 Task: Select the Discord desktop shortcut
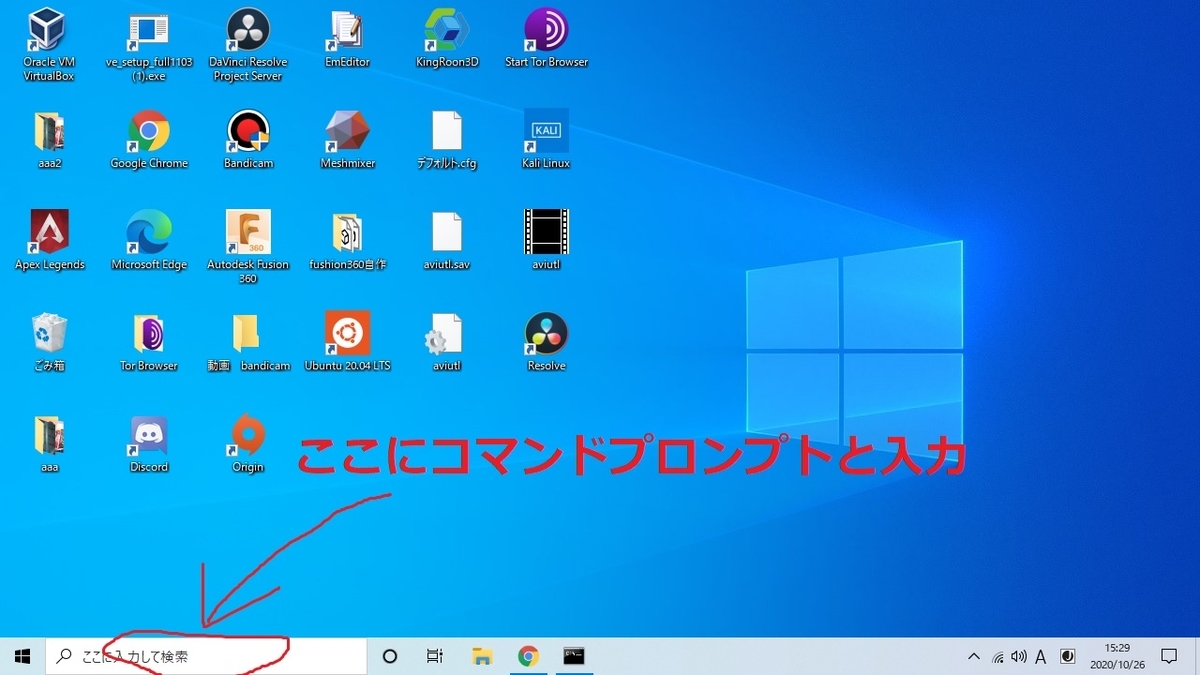click(x=149, y=444)
